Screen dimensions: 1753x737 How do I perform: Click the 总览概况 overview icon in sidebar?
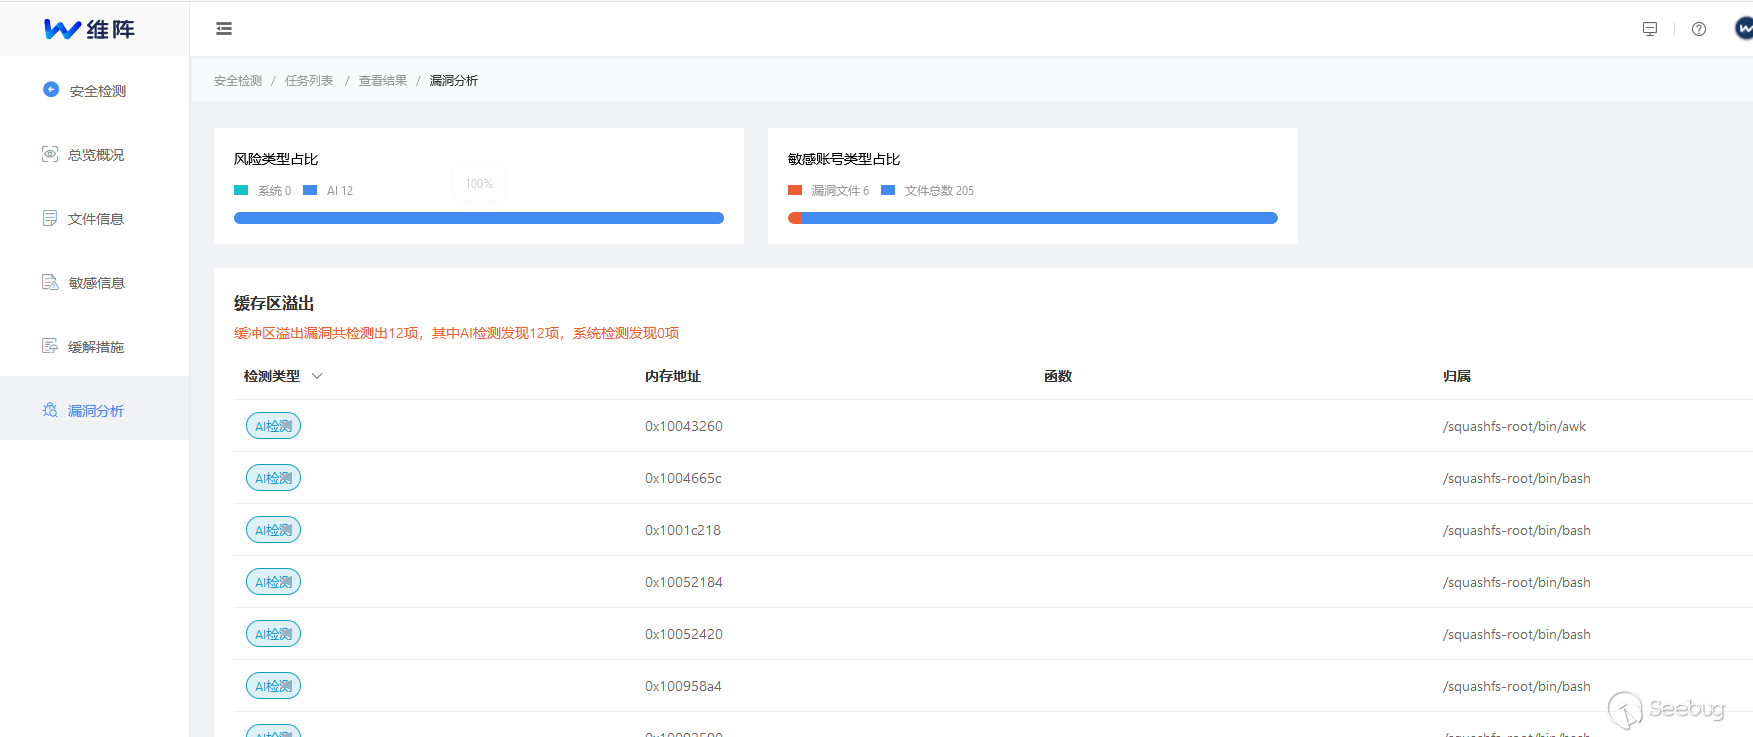click(50, 154)
